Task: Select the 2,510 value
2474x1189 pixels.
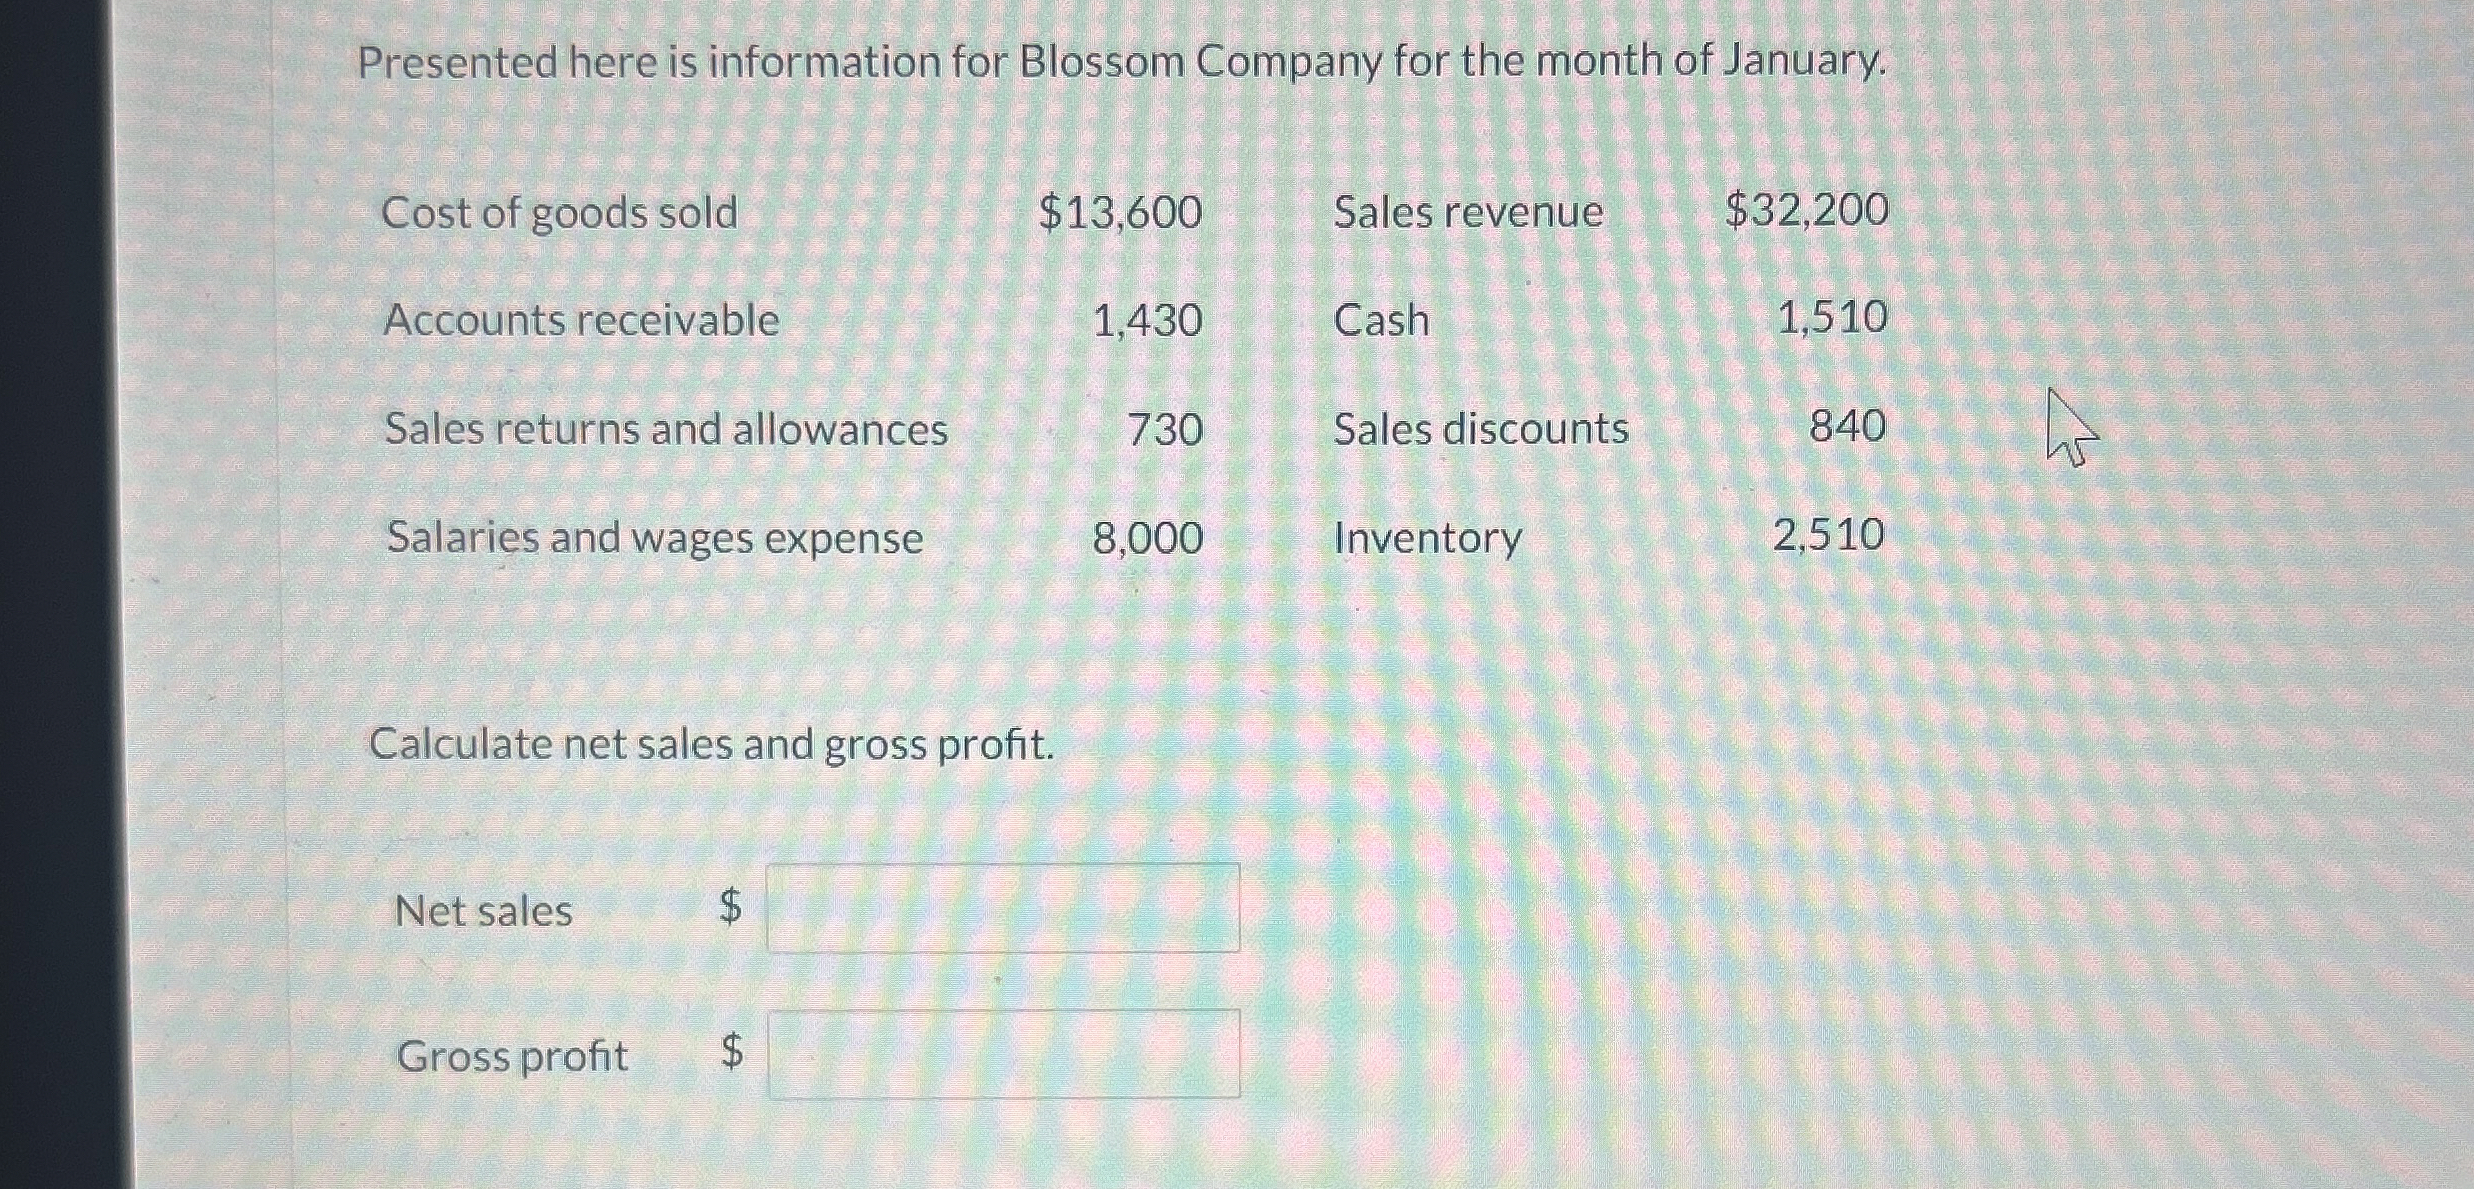Action: tap(1828, 538)
